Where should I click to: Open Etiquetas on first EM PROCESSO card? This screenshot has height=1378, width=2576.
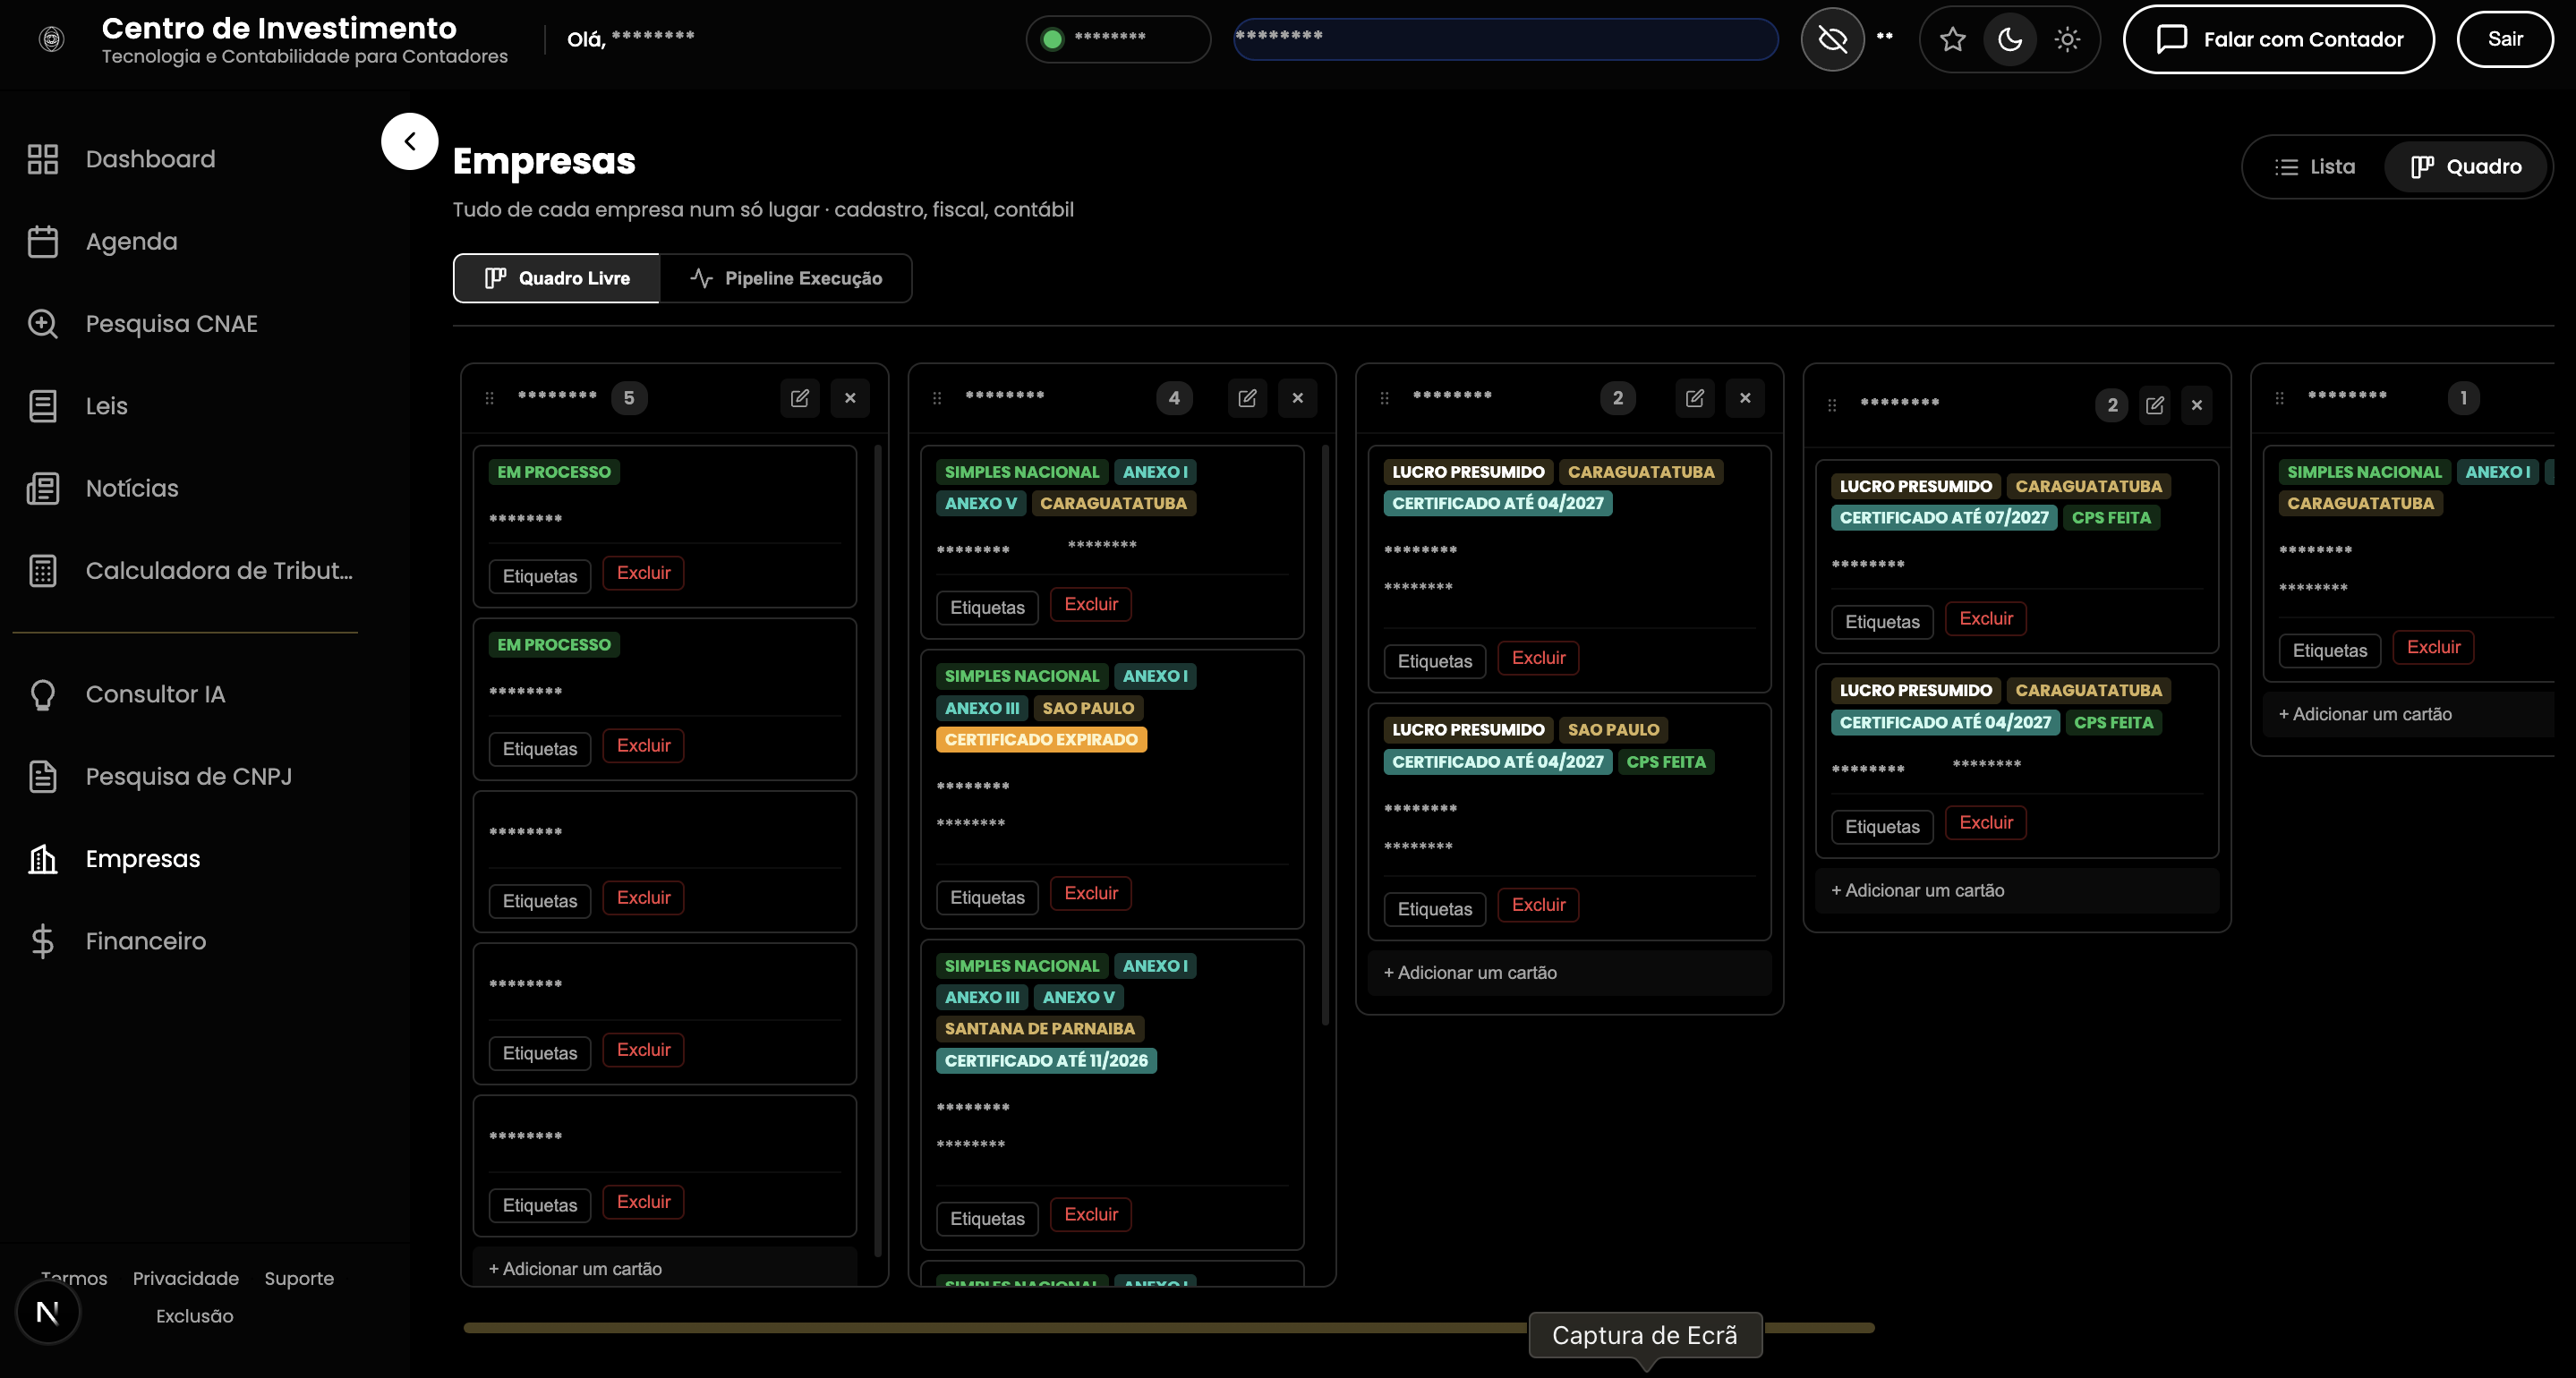coord(540,576)
